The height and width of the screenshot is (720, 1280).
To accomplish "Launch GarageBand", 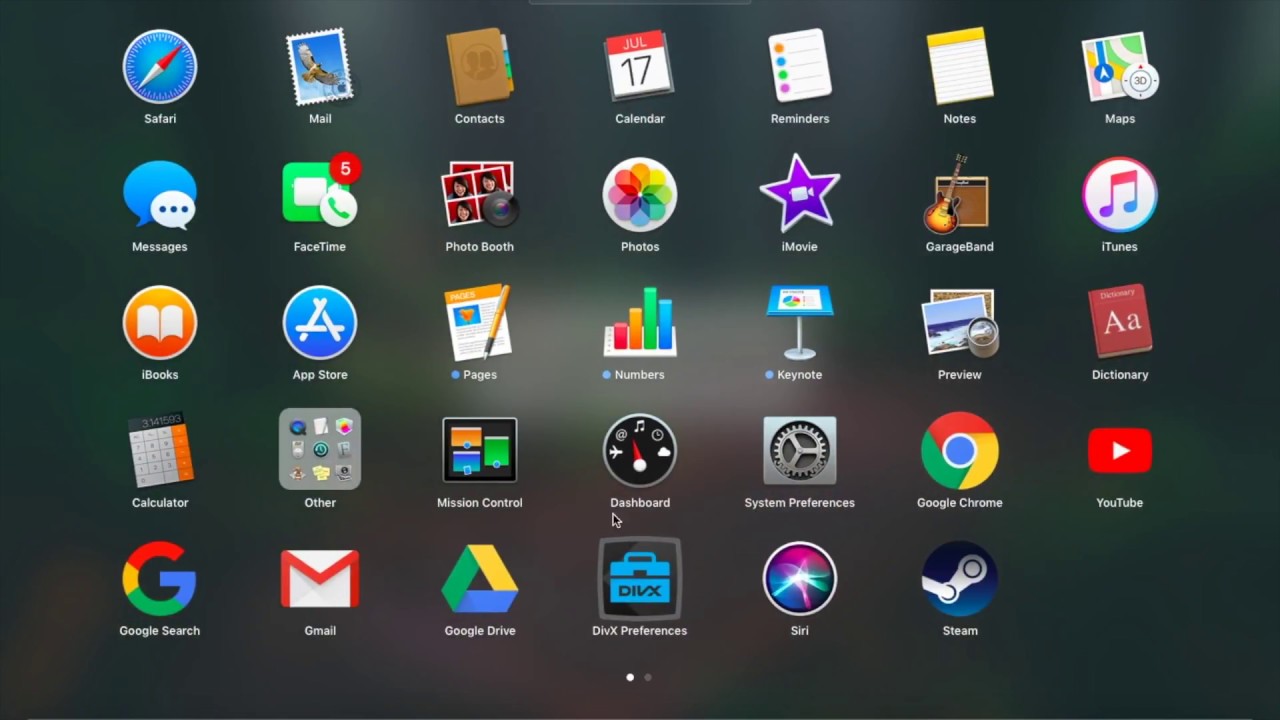I will coord(960,193).
